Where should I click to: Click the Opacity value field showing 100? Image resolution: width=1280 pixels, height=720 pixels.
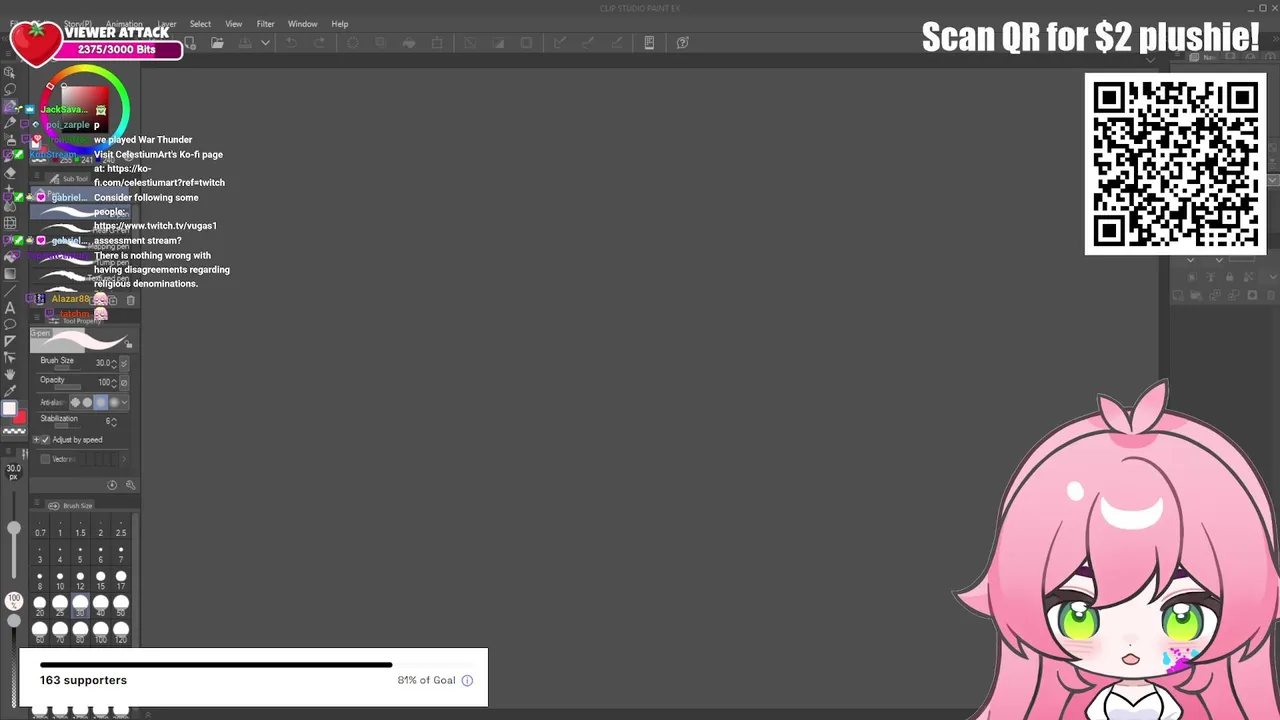coord(103,383)
